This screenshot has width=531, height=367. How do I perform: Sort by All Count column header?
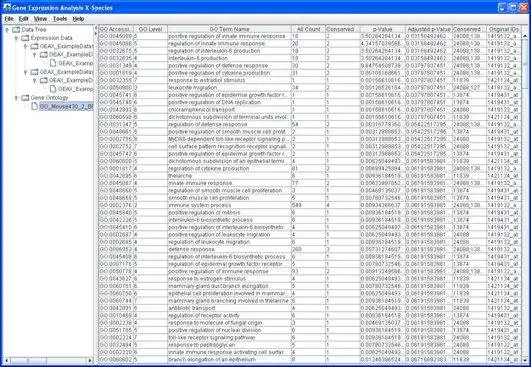click(x=308, y=29)
